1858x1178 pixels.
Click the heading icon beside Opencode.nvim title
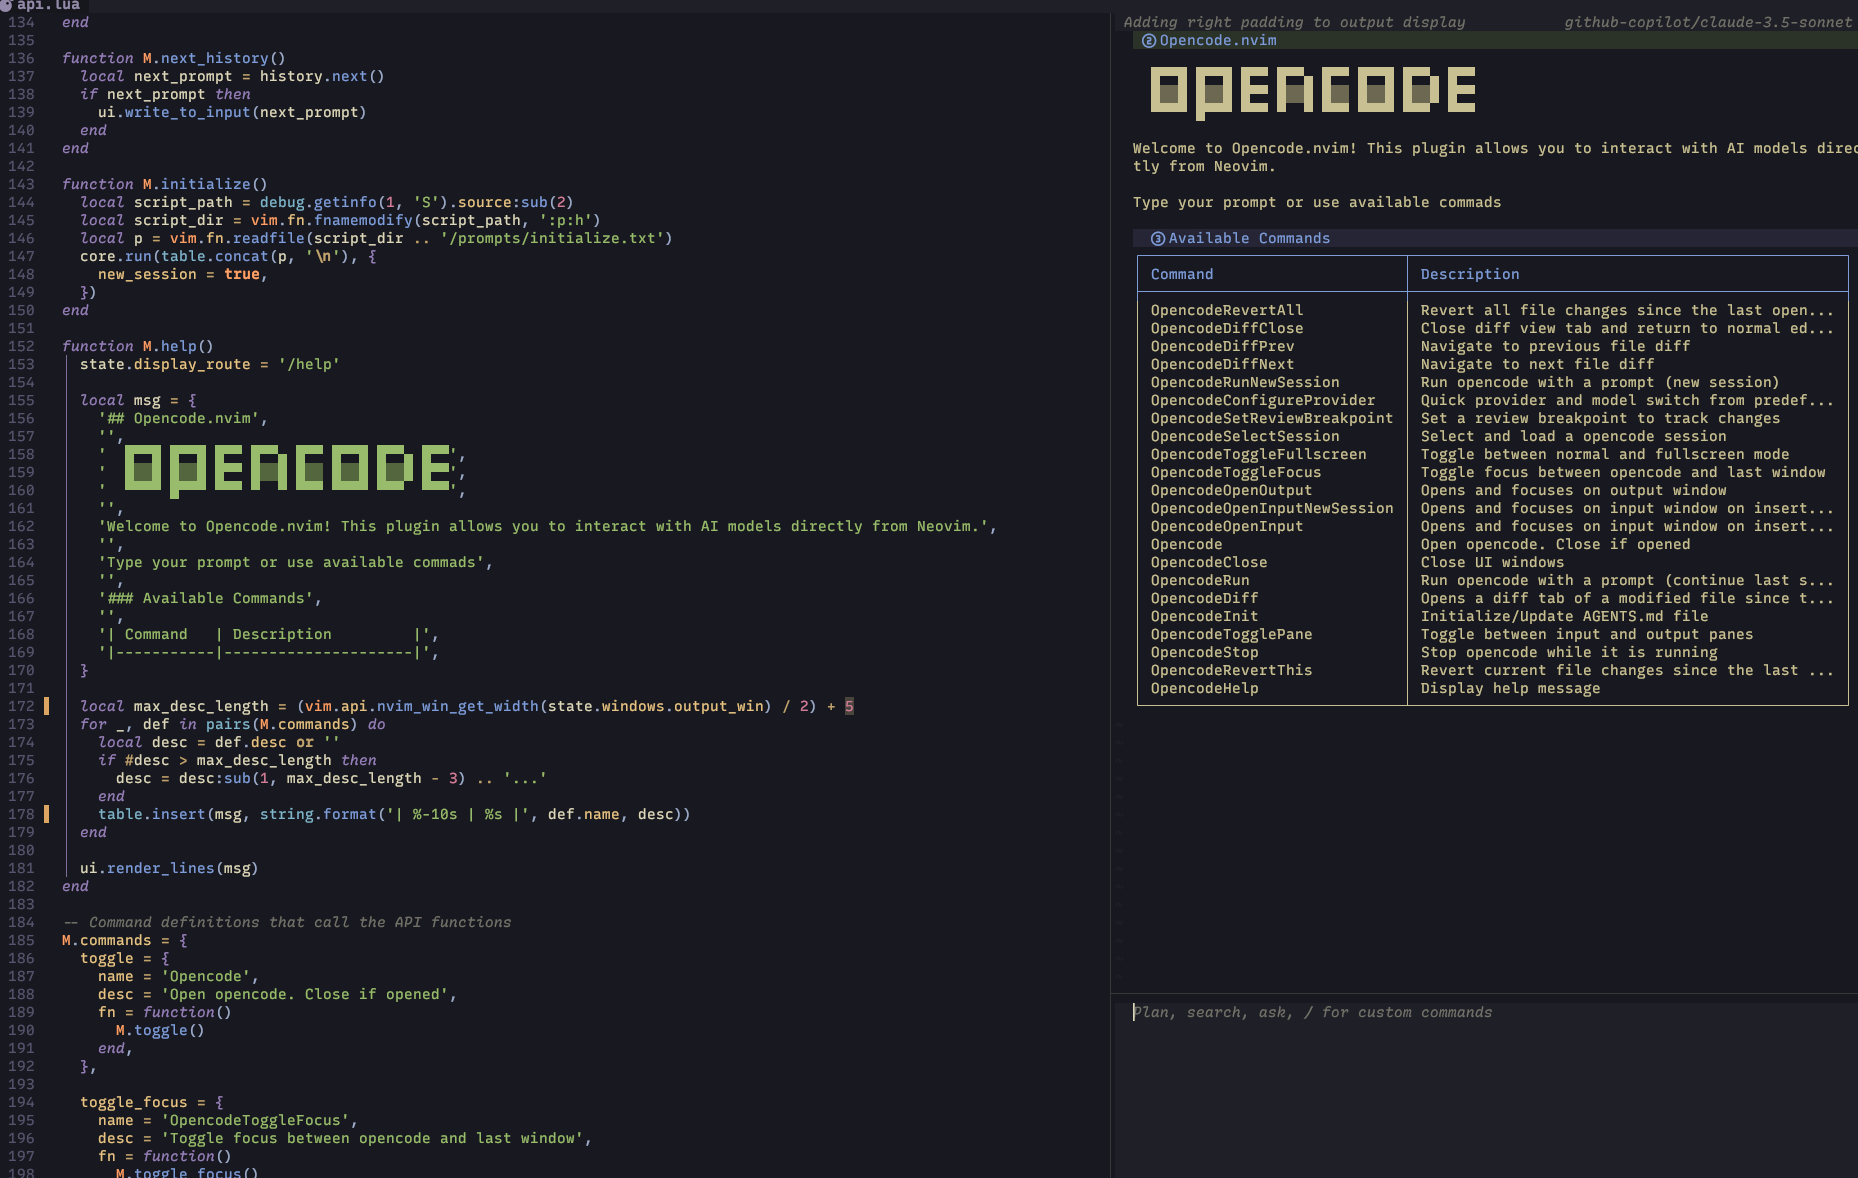coord(1149,41)
